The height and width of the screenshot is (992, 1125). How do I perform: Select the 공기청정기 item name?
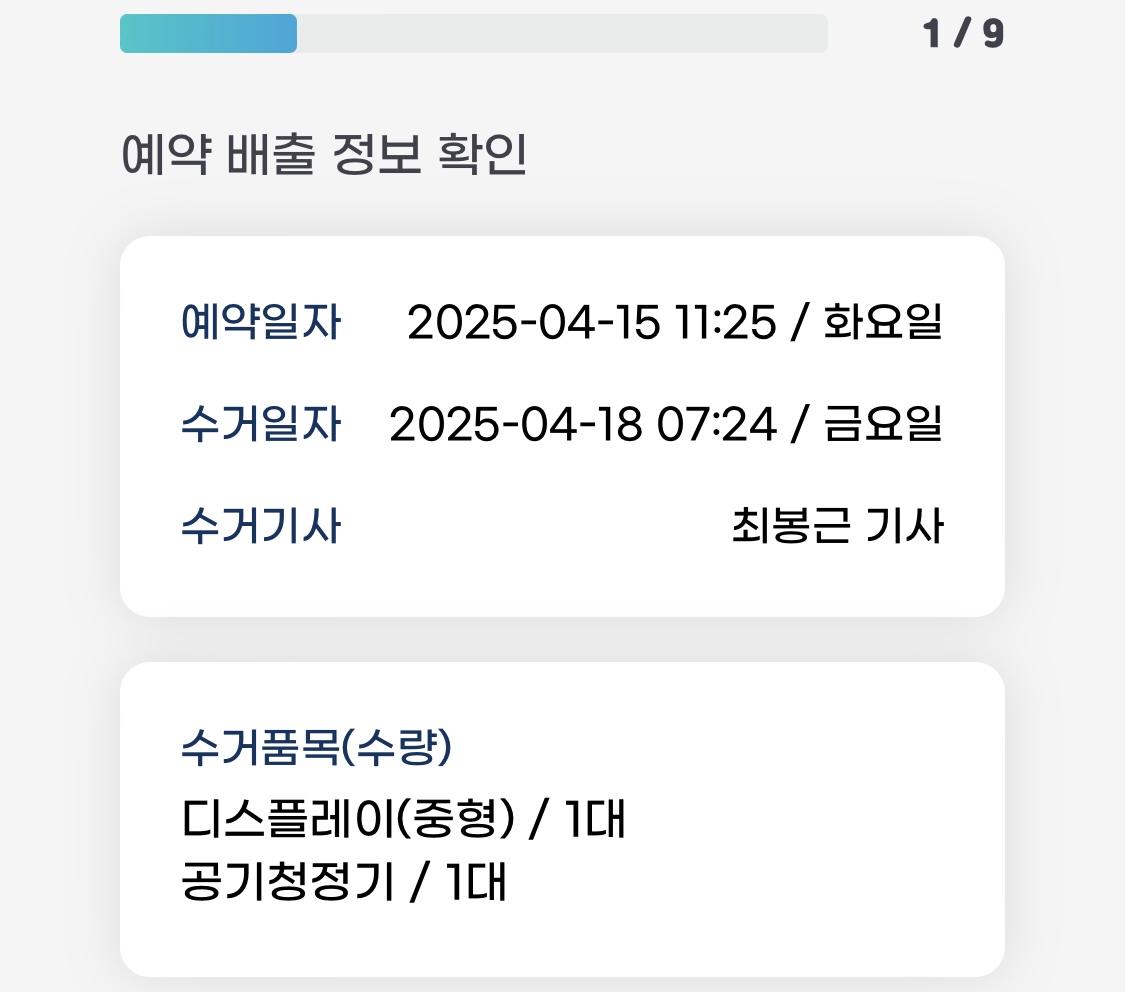287,884
